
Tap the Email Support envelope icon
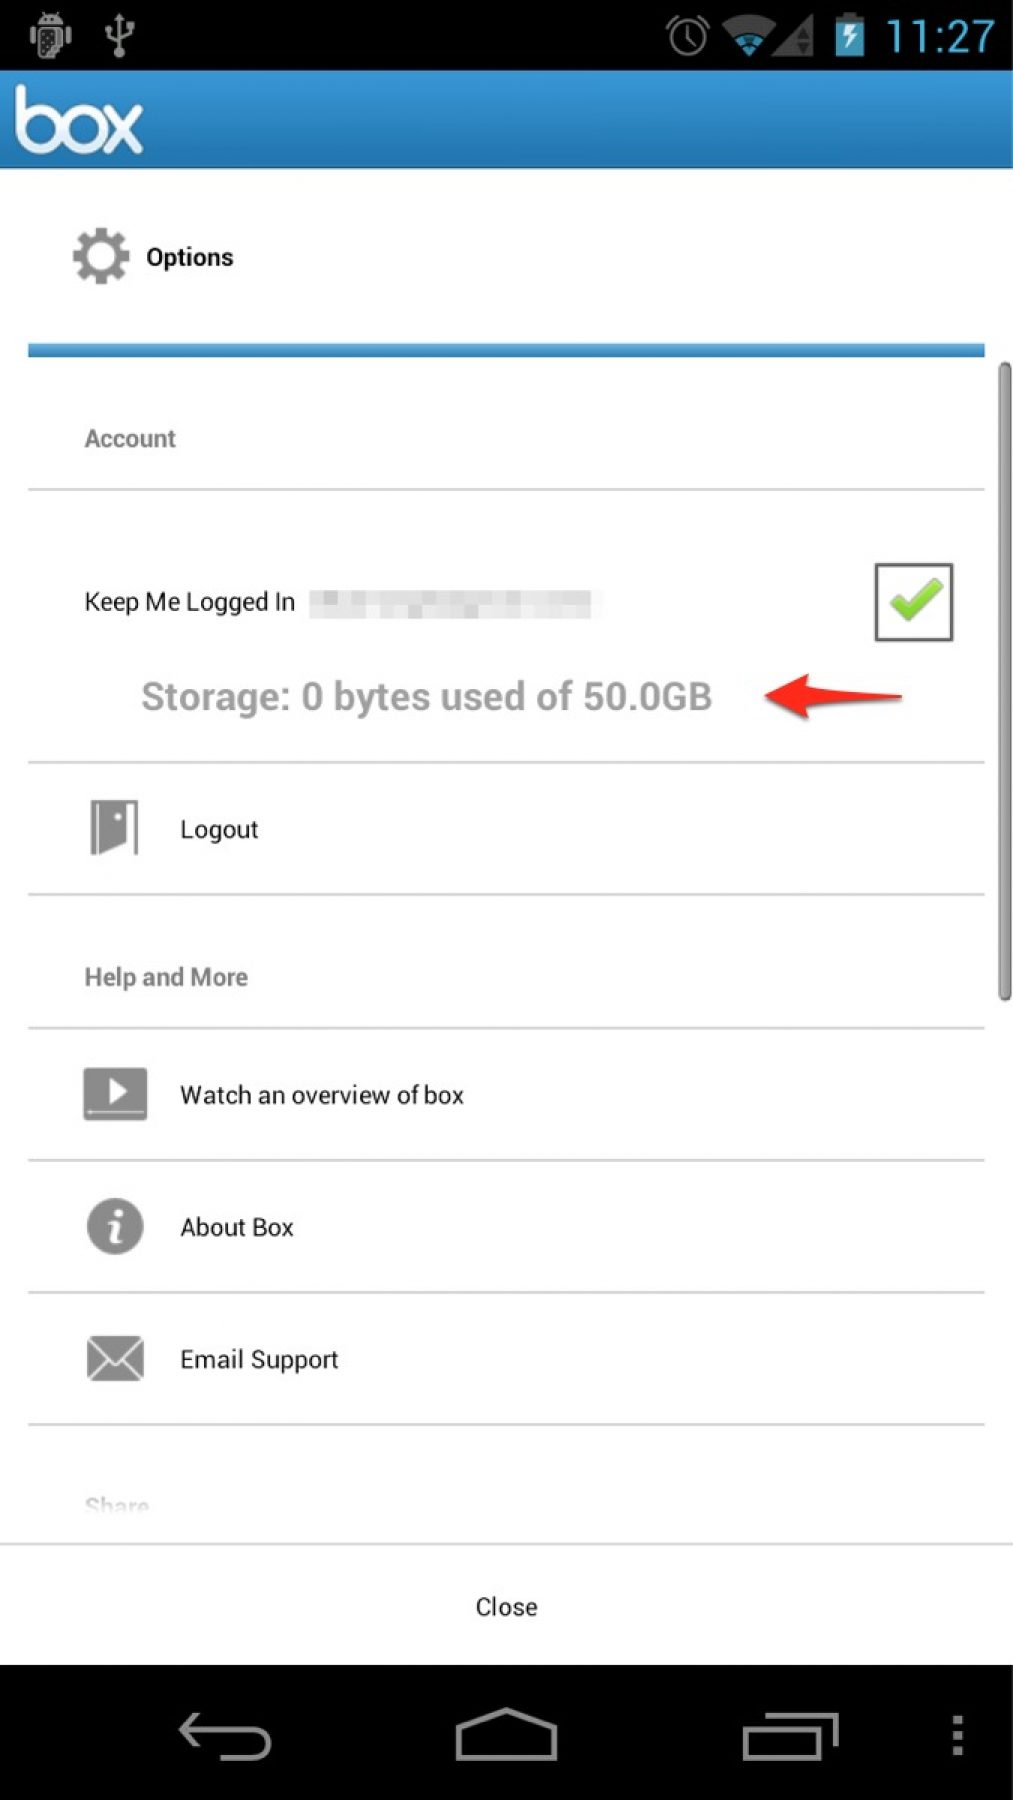(x=115, y=1358)
